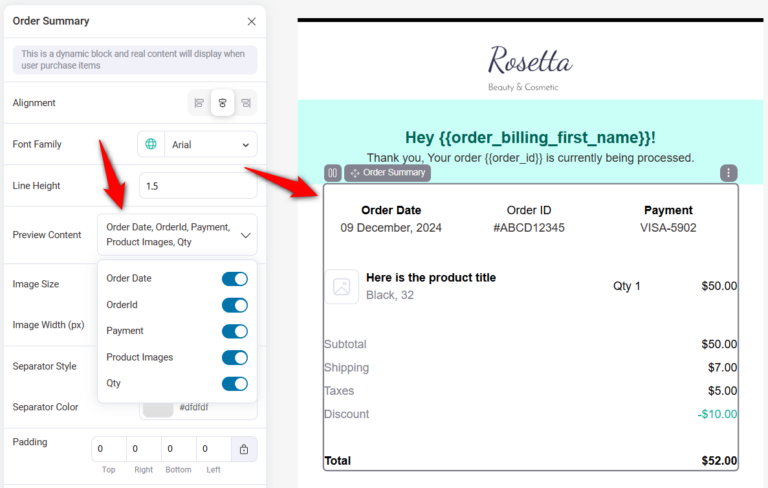This screenshot has width=768, height=488.
Task: Turn off the Payment toggle
Action: pyautogui.click(x=234, y=331)
